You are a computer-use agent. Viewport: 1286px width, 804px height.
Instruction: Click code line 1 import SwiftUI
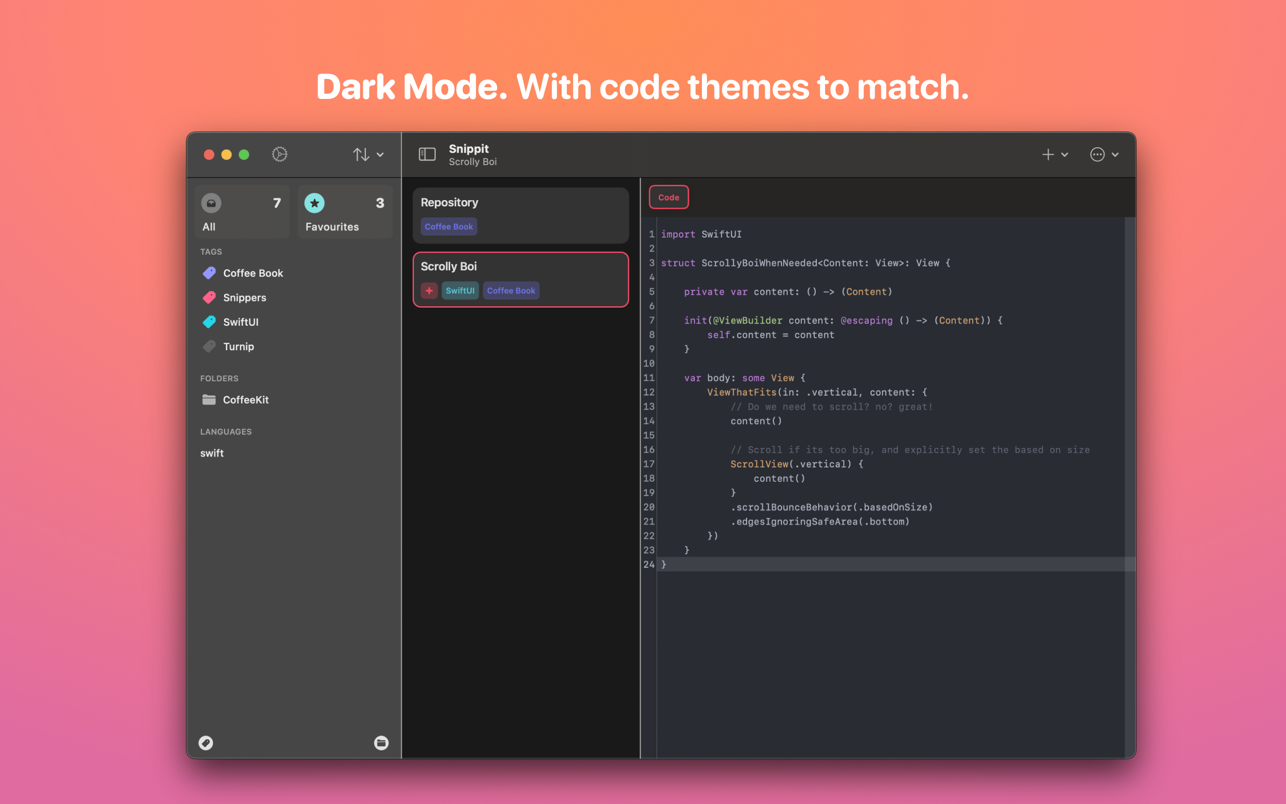tap(701, 235)
